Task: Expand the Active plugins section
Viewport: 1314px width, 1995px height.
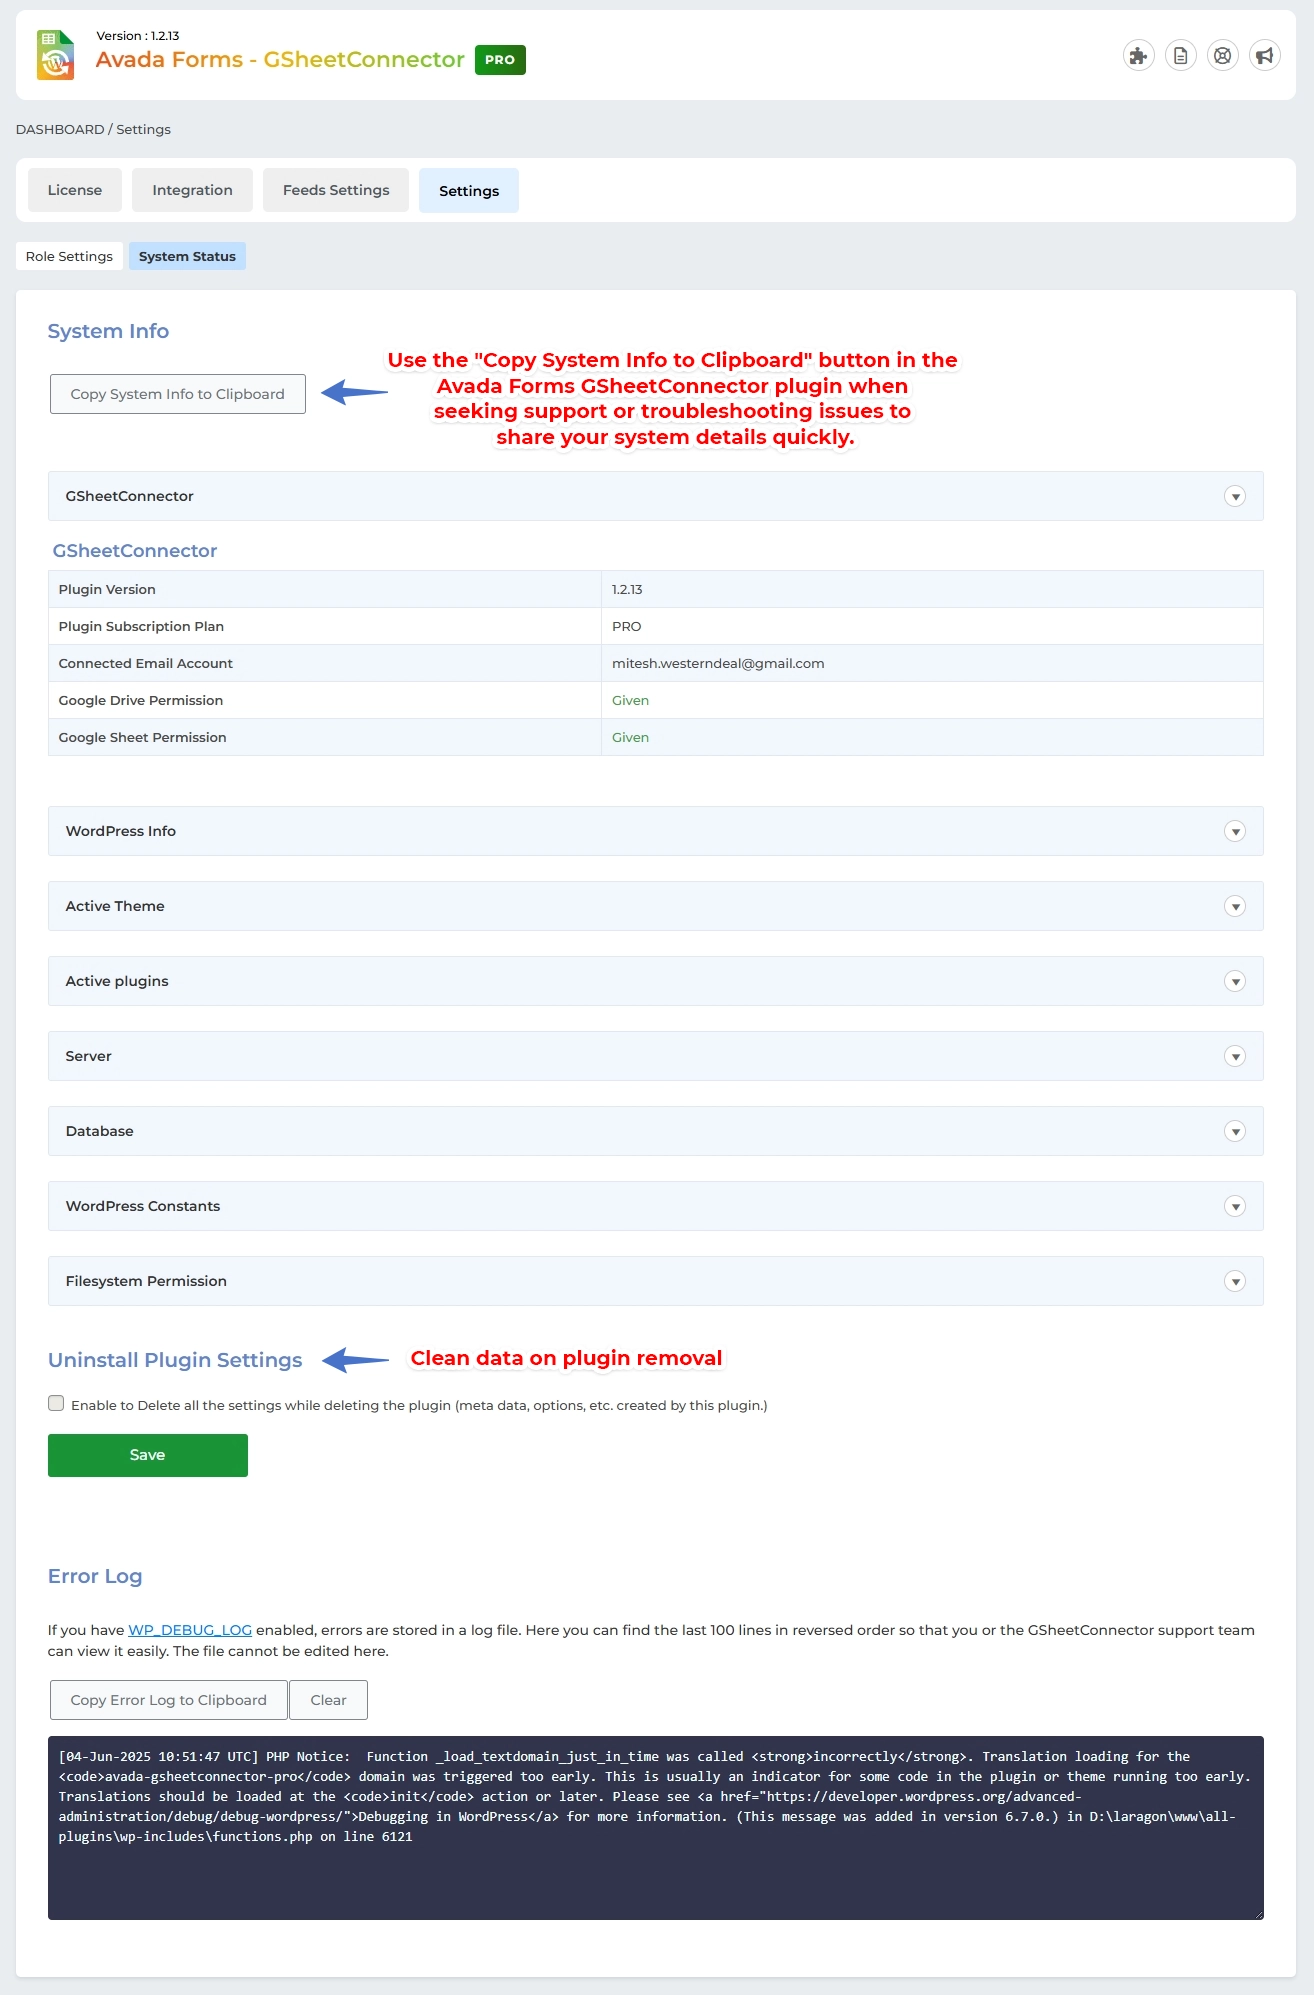Action: point(1234,982)
